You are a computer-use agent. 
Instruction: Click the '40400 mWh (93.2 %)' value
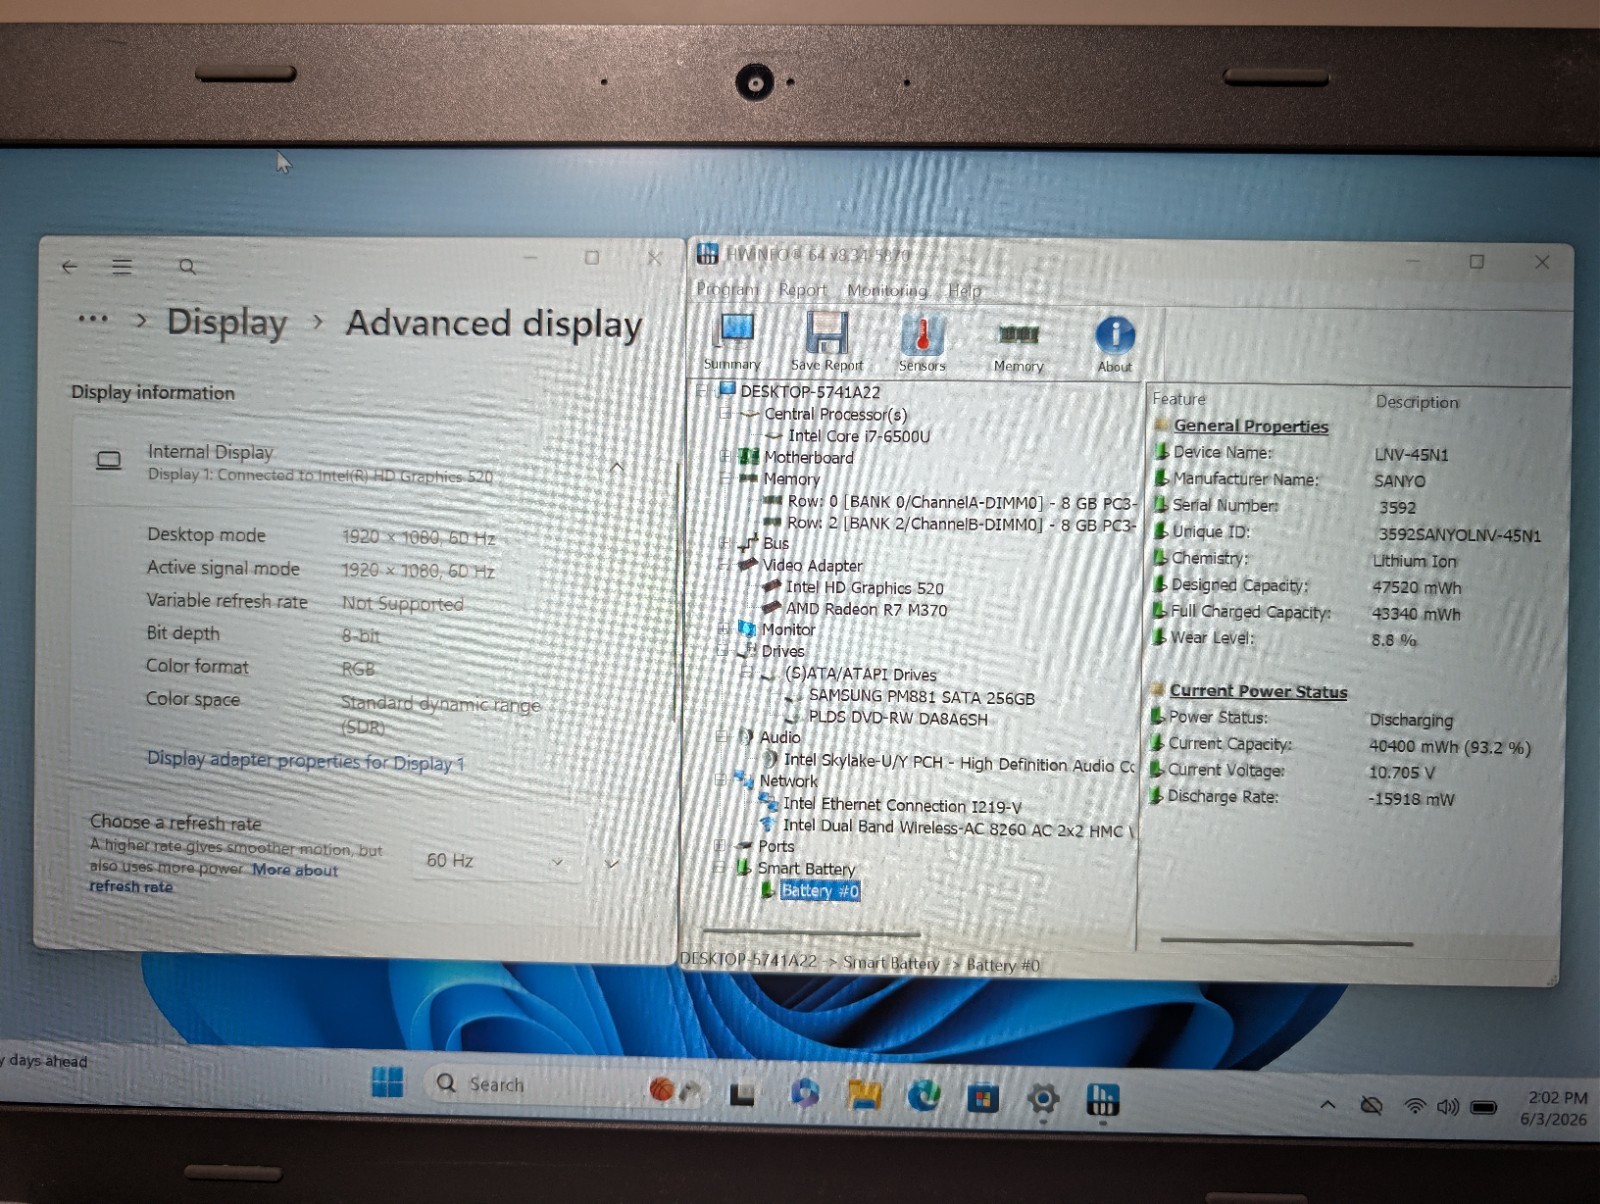pyautogui.click(x=1449, y=746)
